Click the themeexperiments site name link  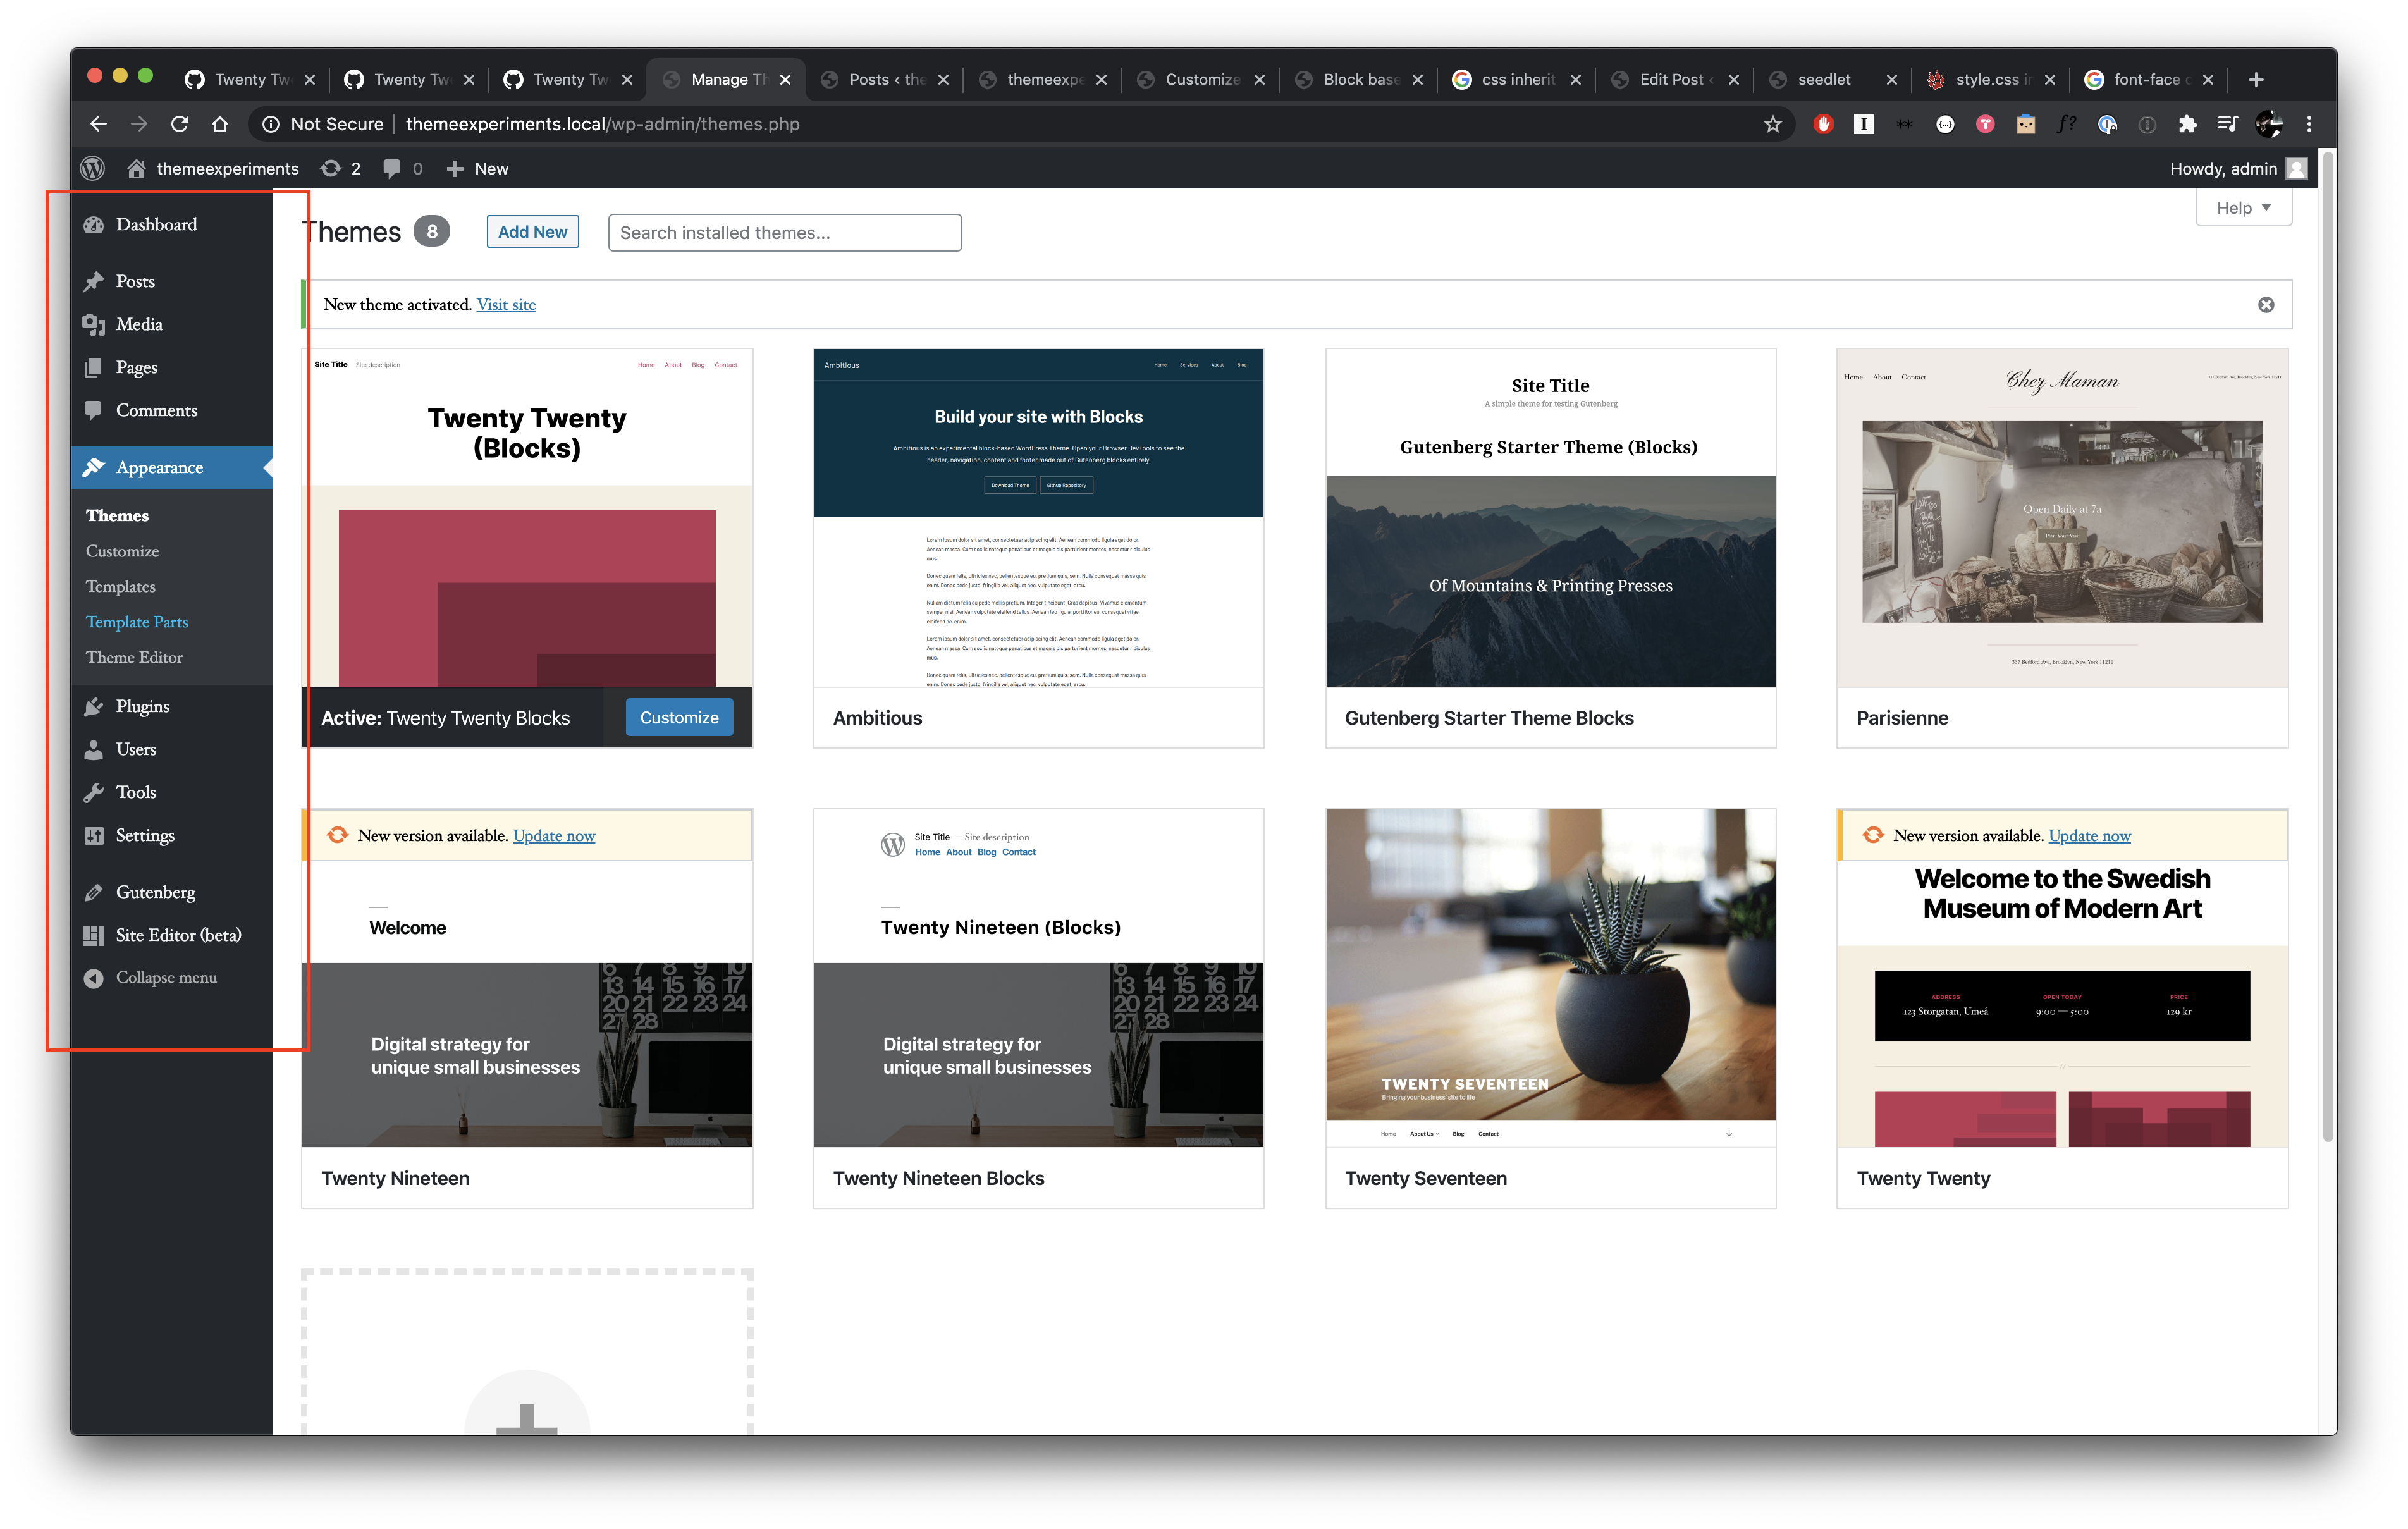(x=213, y=168)
